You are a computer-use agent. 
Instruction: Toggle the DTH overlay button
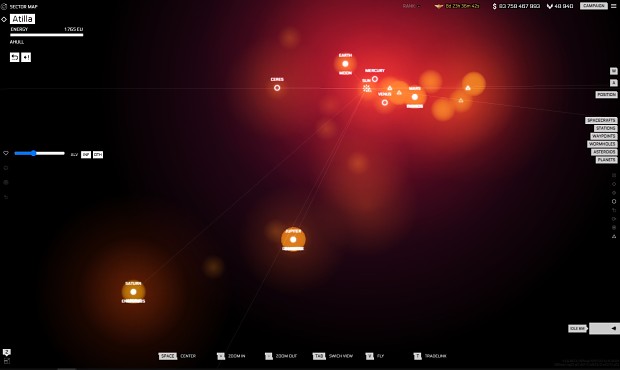(98, 155)
